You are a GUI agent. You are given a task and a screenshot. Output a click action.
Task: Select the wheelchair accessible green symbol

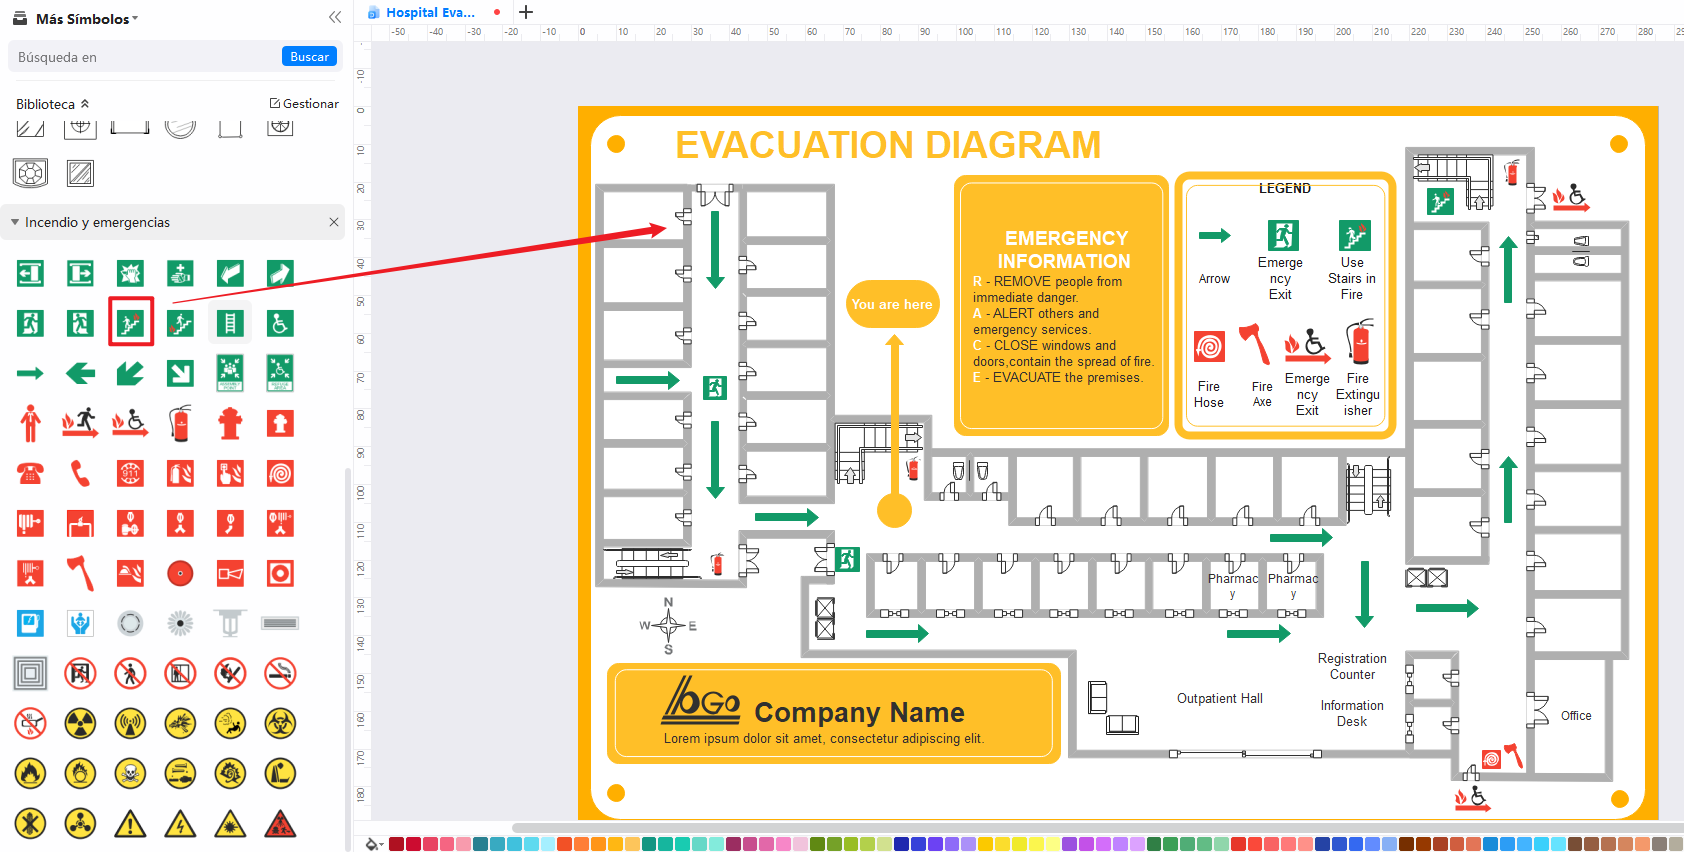pos(280,322)
